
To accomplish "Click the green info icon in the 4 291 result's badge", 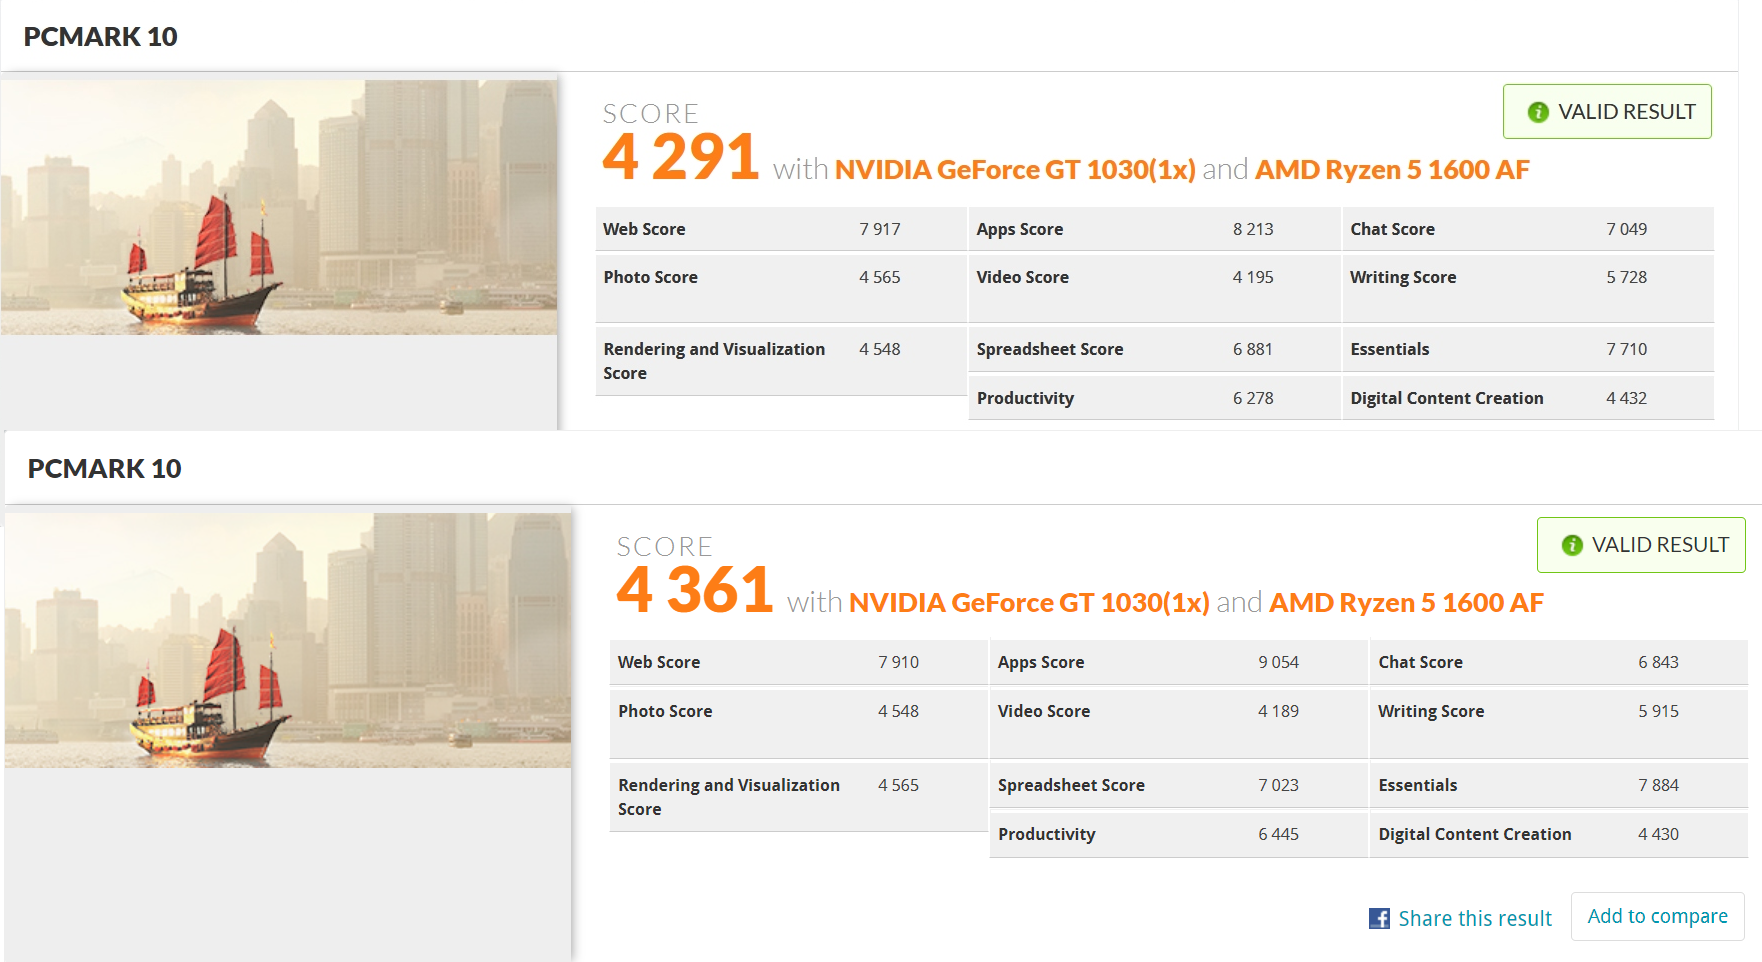I will point(1538,112).
